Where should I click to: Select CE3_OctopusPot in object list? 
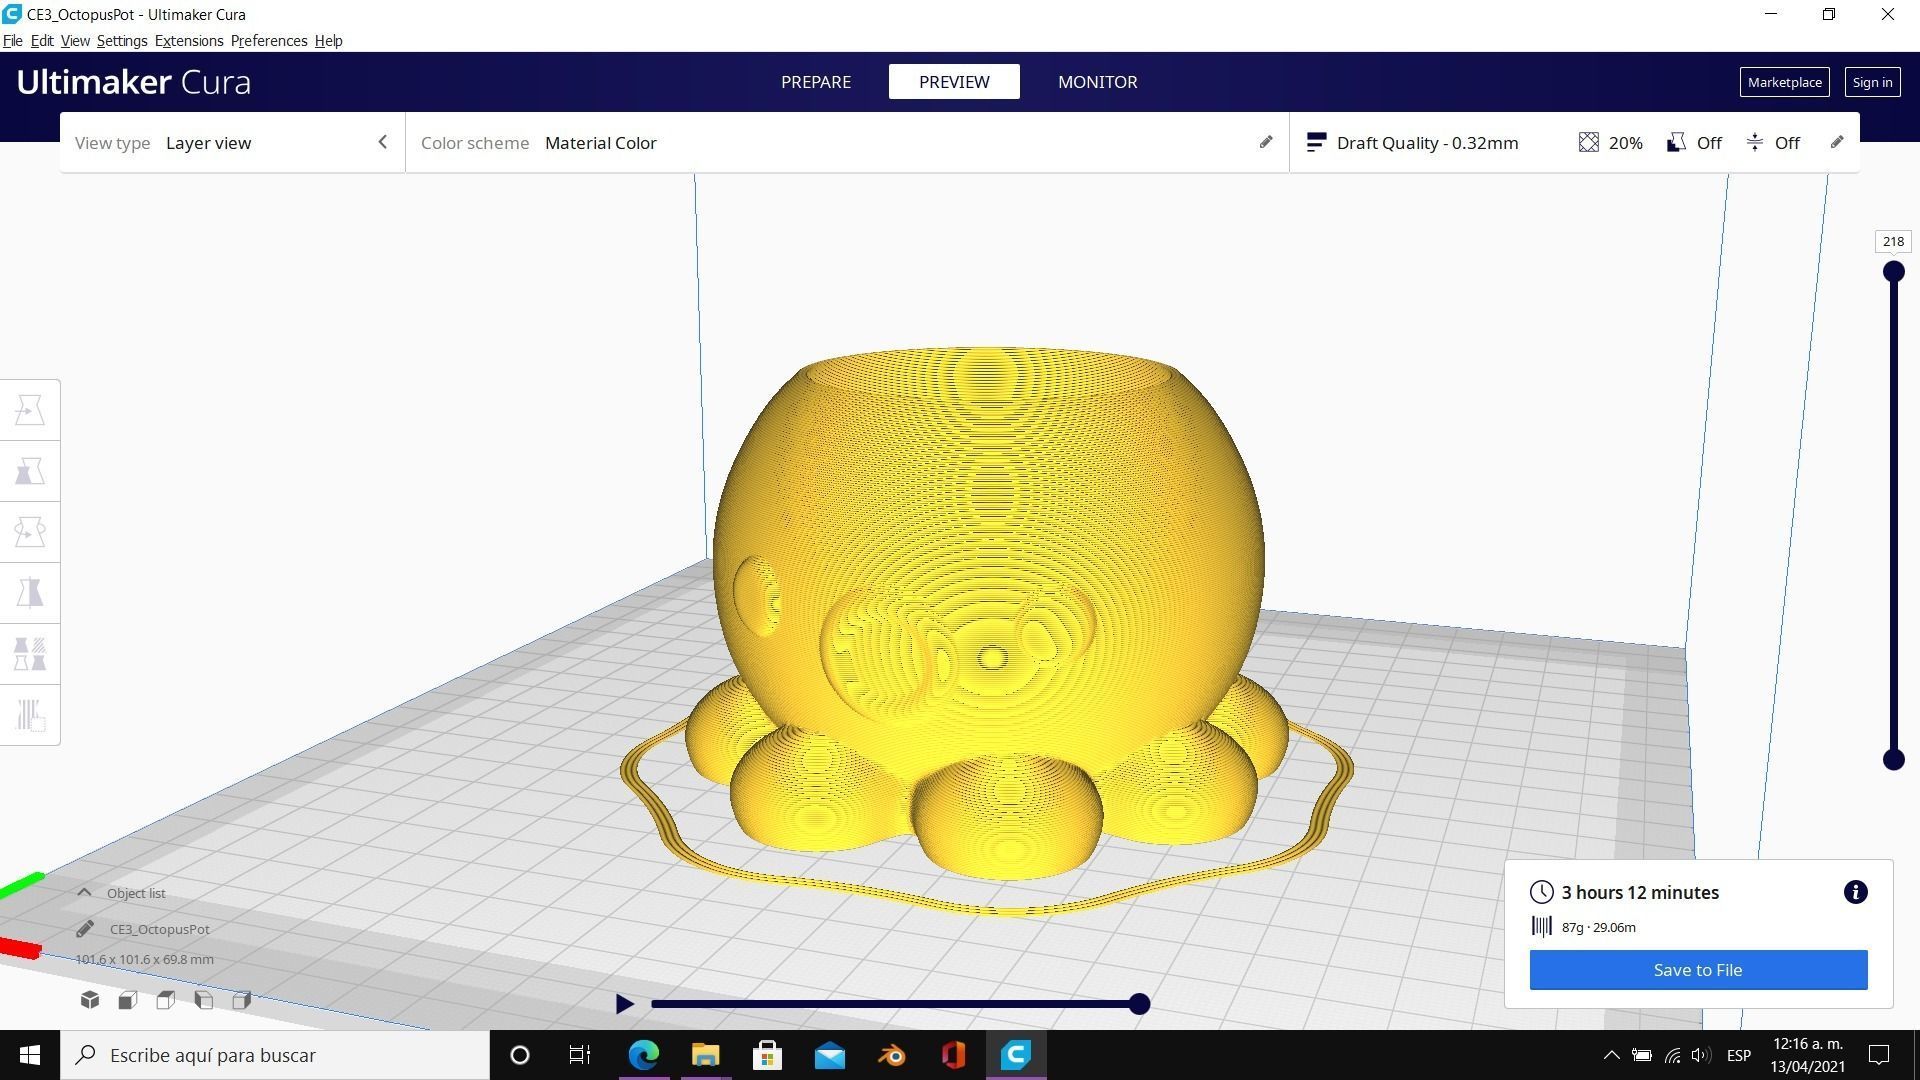159,929
